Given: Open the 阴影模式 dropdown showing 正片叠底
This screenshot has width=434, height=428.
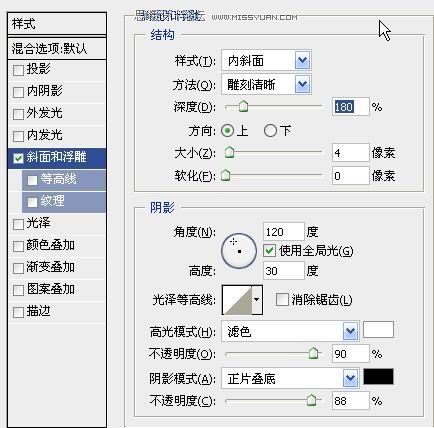Looking at the screenshot, I should 290,378.
